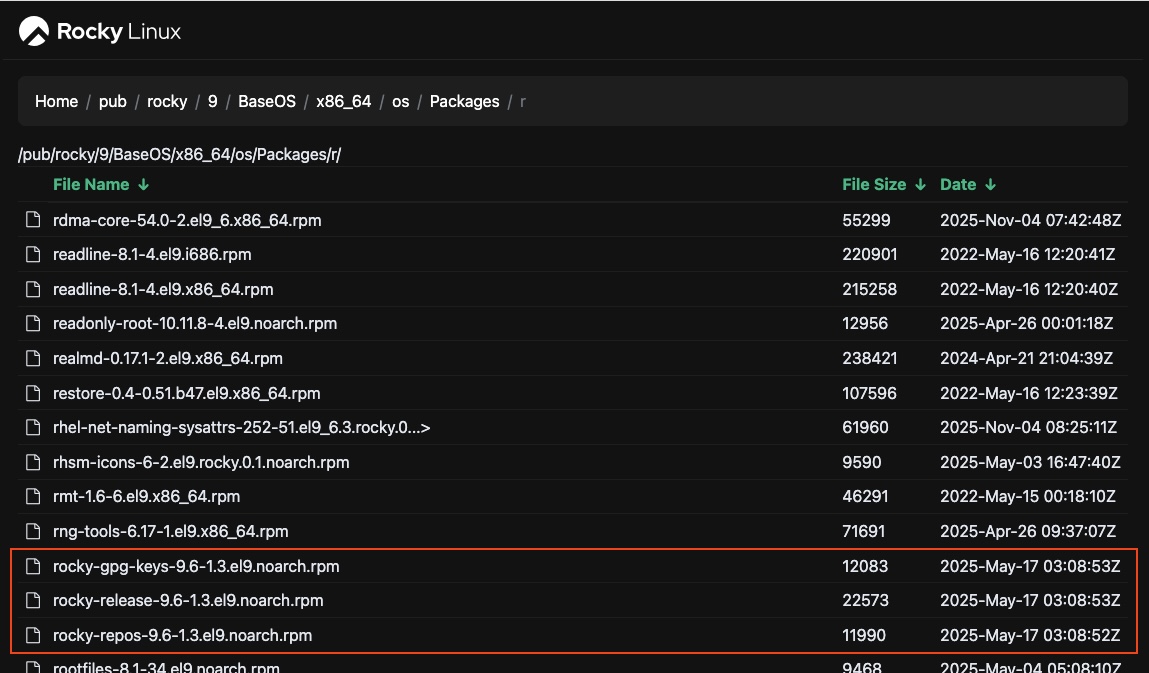Navigate to BaseOS breadcrumb item

tap(267, 102)
